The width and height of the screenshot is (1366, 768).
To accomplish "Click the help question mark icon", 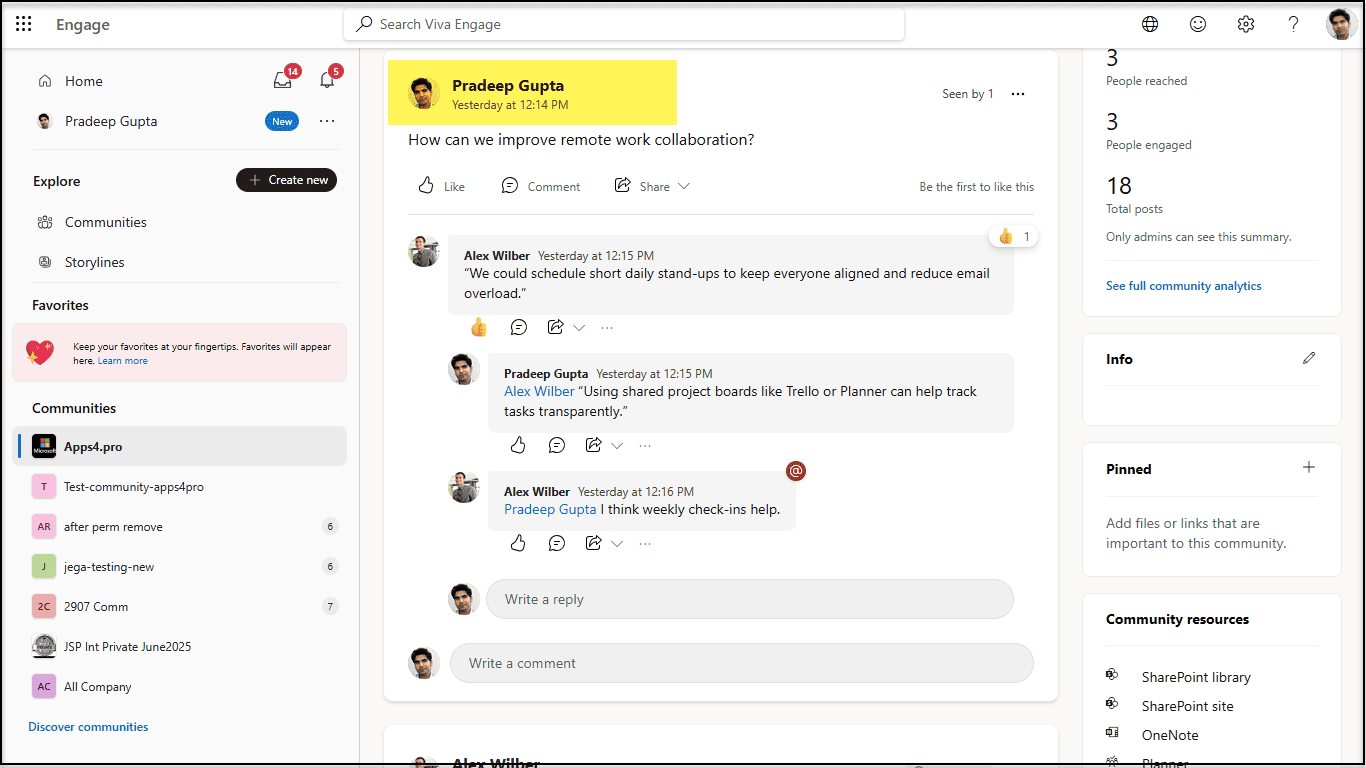I will (x=1293, y=24).
